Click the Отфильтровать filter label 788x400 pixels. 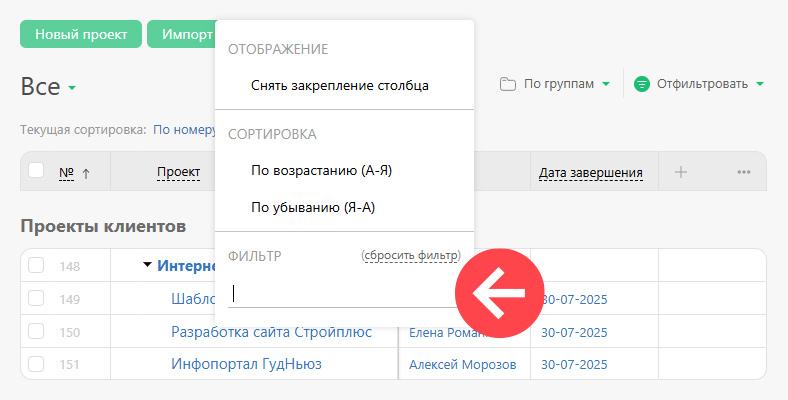(702, 84)
